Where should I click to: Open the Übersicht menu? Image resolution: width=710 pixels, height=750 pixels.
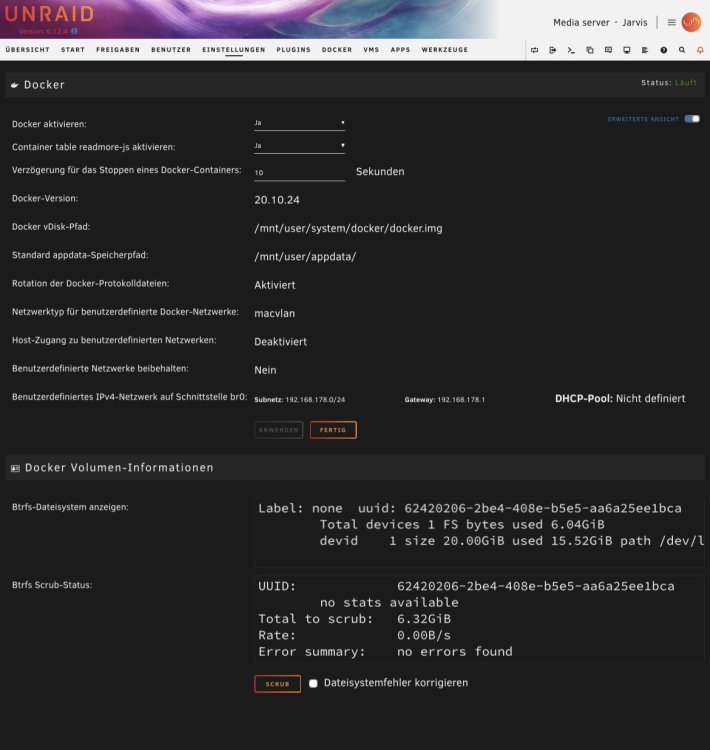coord(27,50)
